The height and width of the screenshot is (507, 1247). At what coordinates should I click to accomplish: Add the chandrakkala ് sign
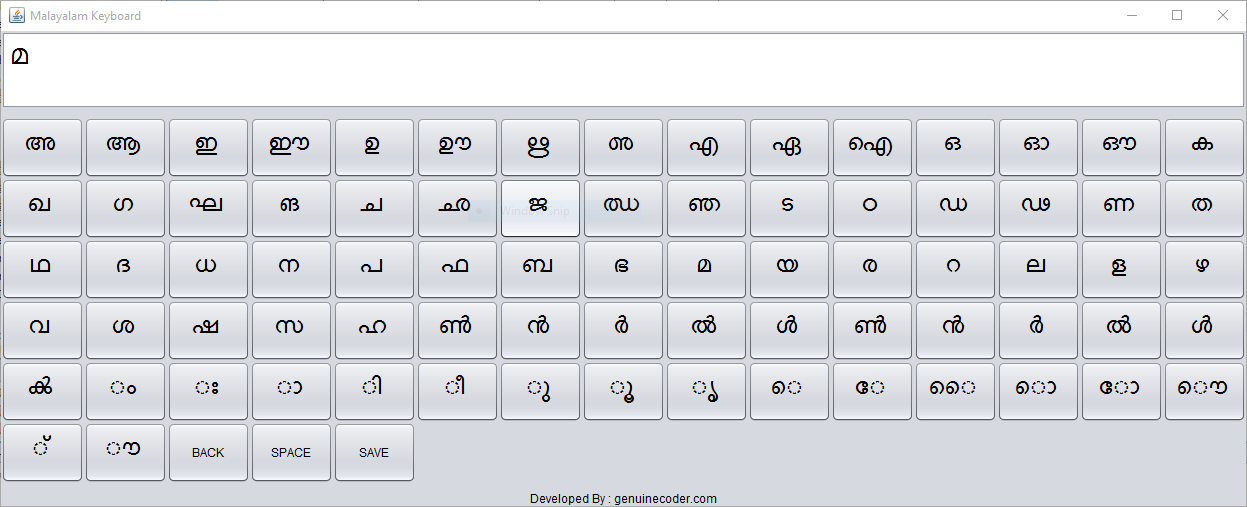(x=42, y=452)
